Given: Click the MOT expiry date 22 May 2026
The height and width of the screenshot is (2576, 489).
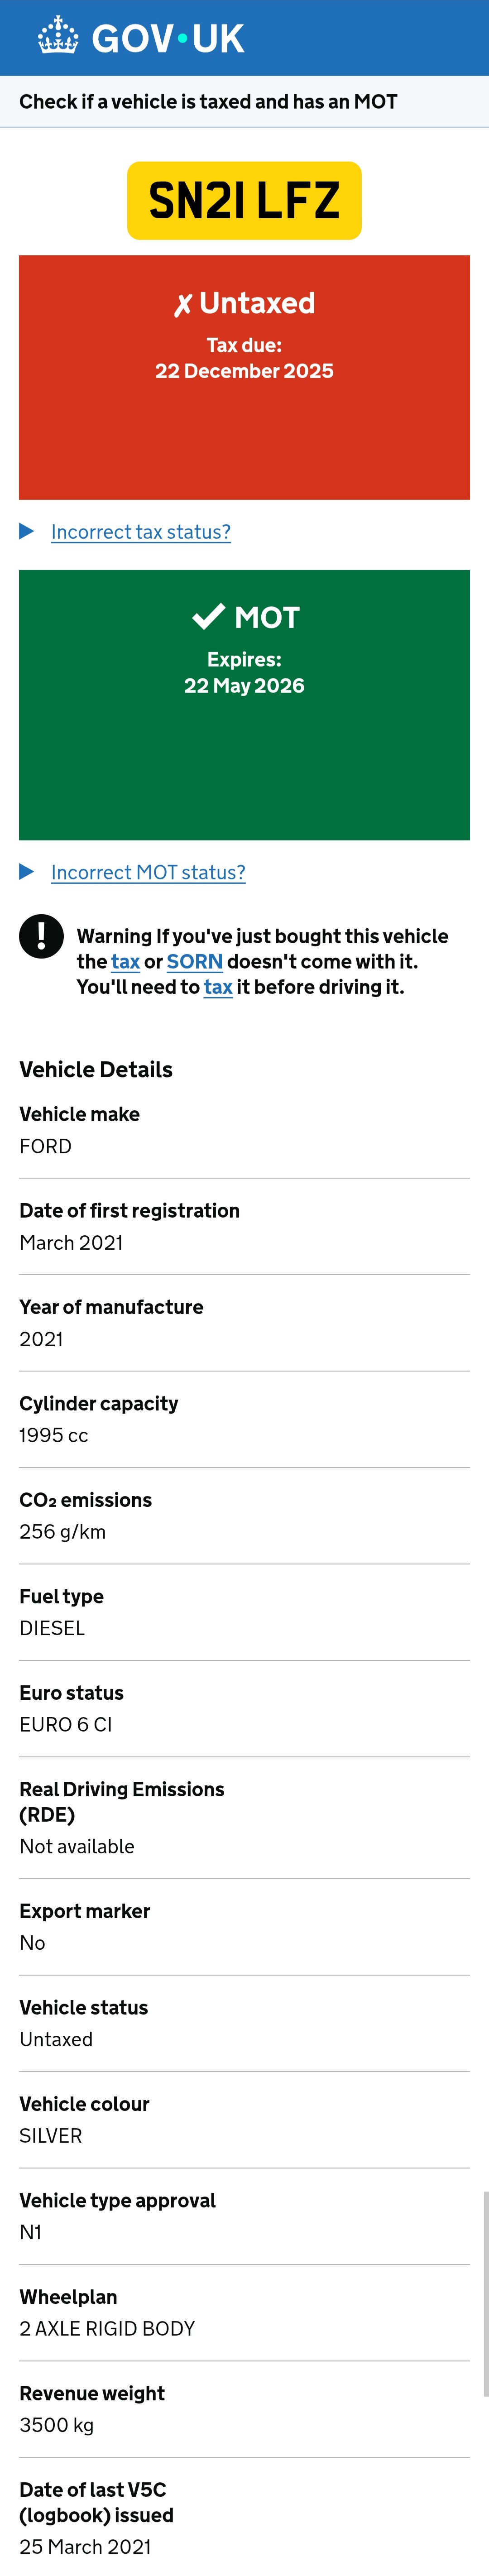Looking at the screenshot, I should [x=244, y=686].
